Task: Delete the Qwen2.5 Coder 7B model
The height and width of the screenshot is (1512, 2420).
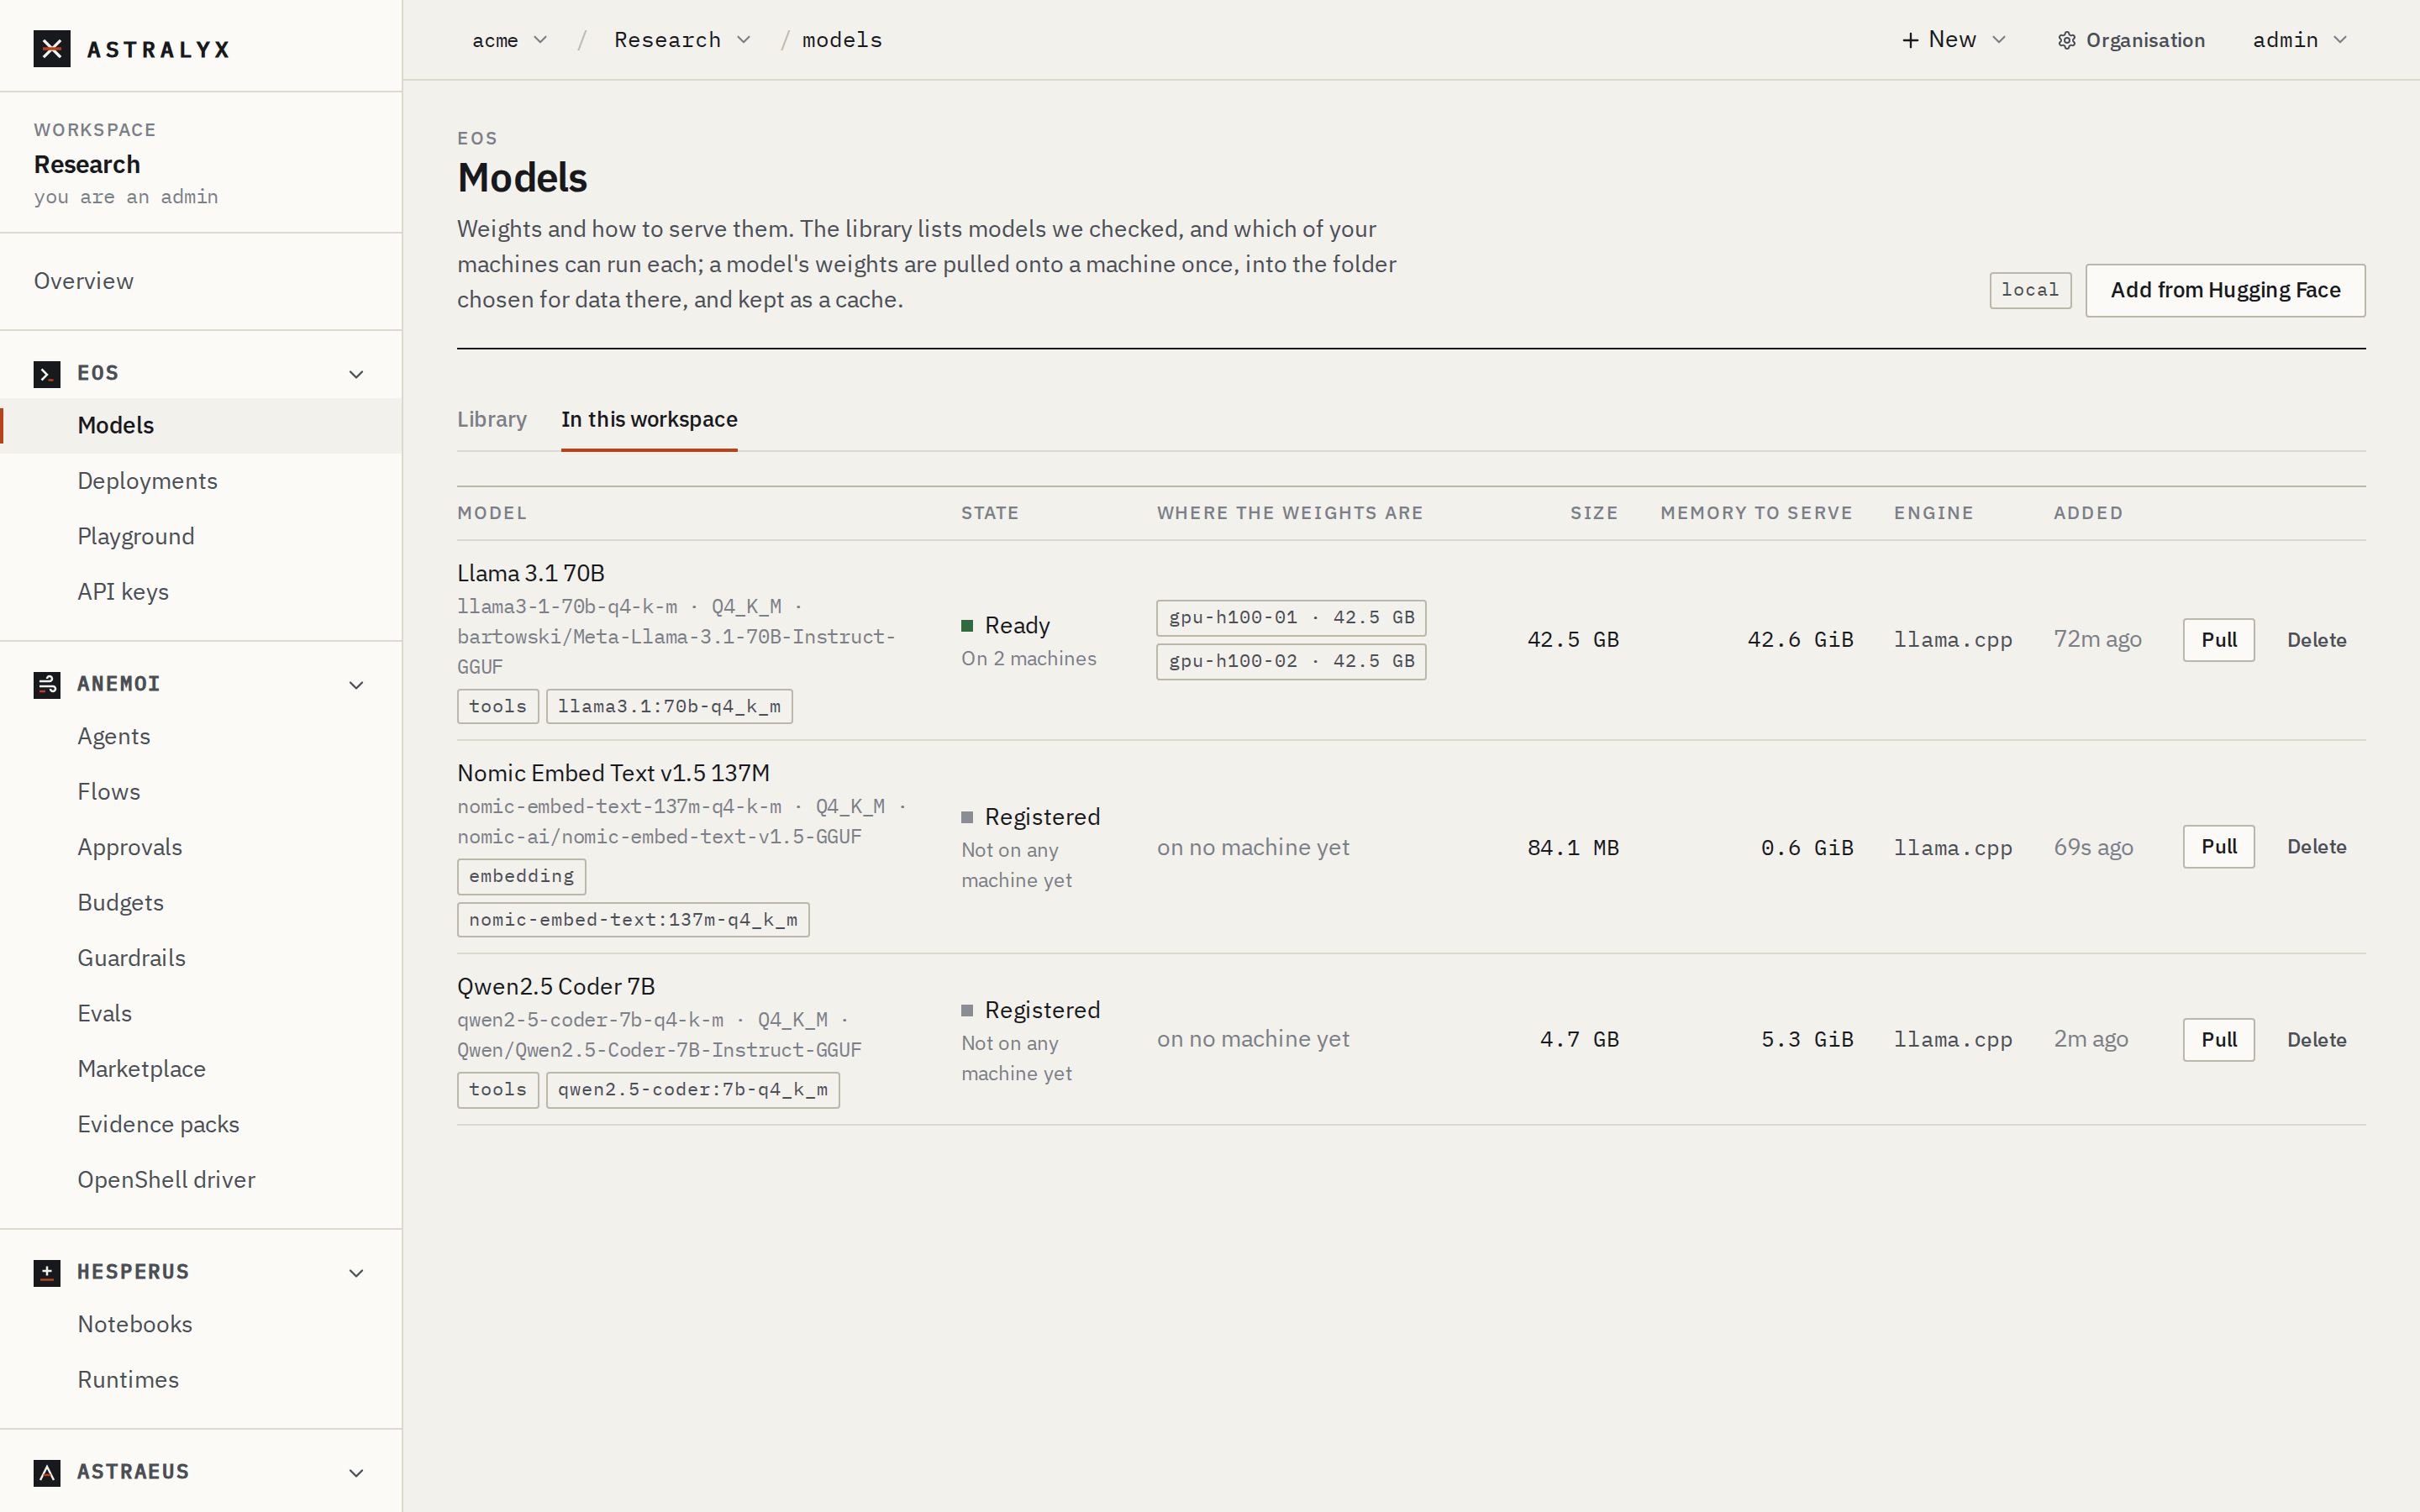Action: 2316,1040
